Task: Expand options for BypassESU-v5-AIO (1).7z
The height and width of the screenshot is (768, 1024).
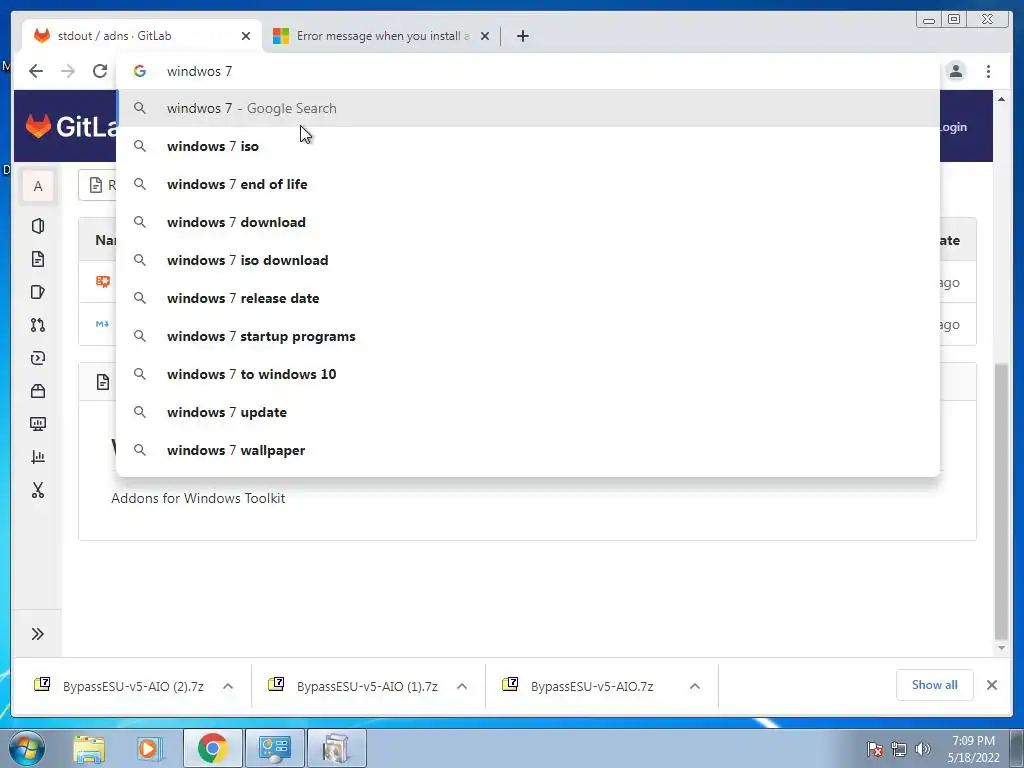Action: click(x=462, y=686)
